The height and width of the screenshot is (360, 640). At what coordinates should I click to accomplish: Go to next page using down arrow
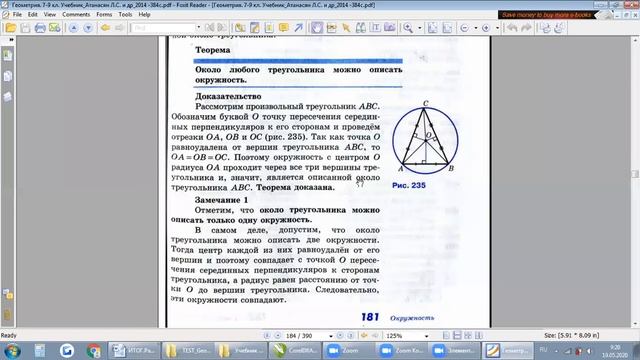pyautogui.click(x=88, y=28)
